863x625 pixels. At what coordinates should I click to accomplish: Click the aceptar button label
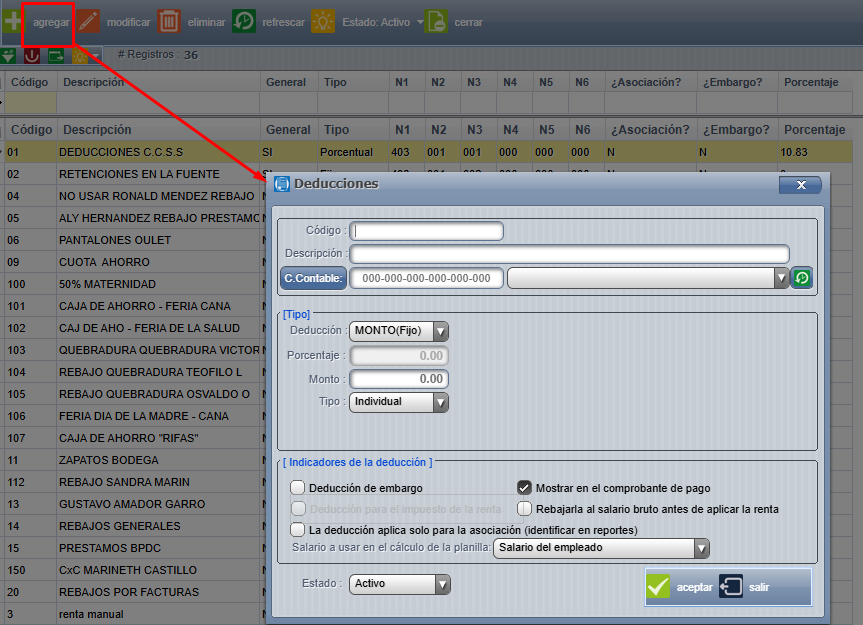(x=695, y=588)
